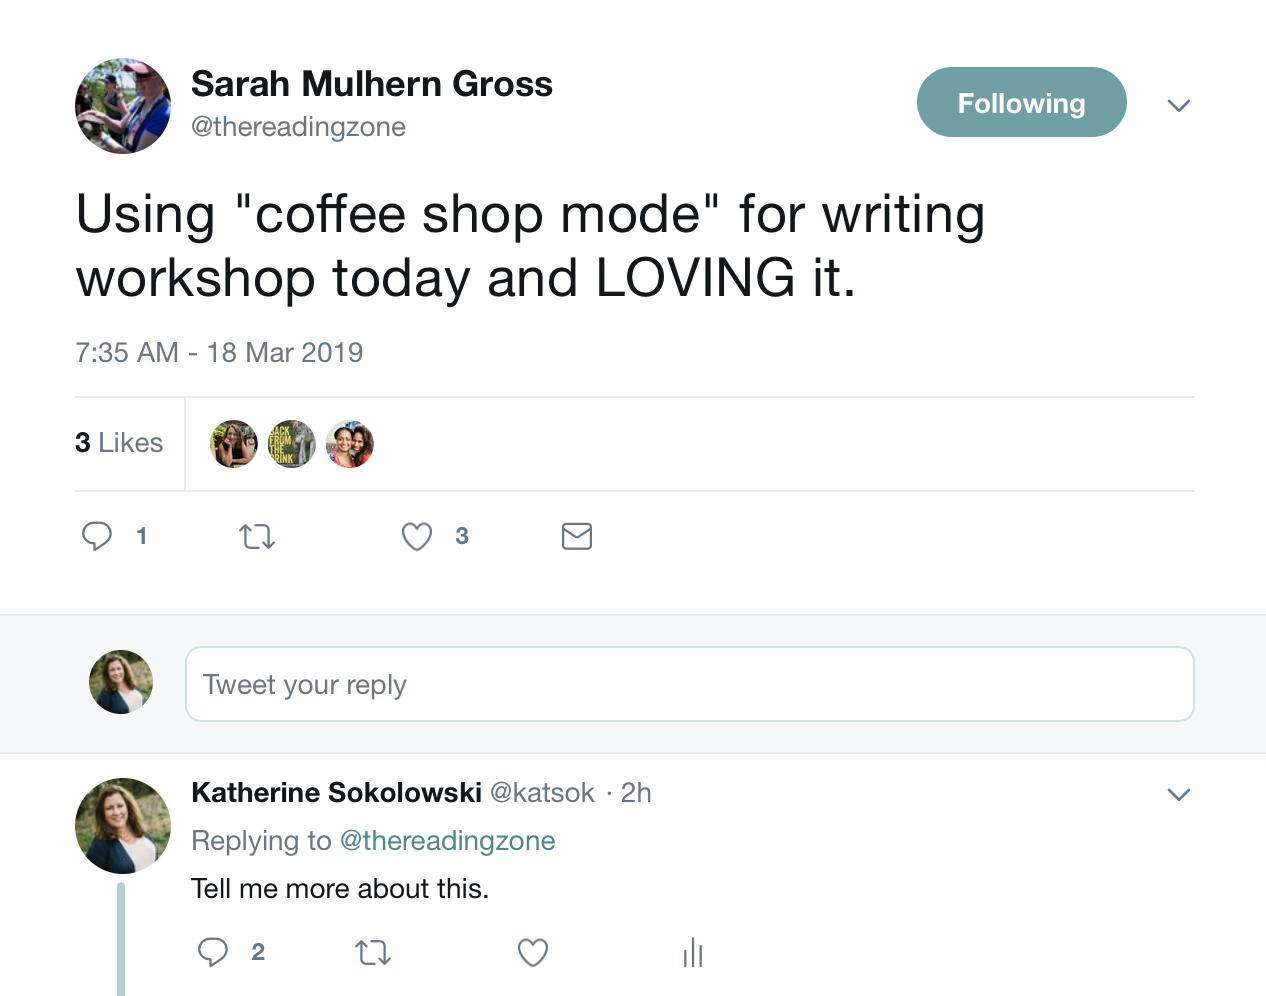Send tweet via Direct Message envelope
The height and width of the screenshot is (996, 1266).
pos(577,537)
